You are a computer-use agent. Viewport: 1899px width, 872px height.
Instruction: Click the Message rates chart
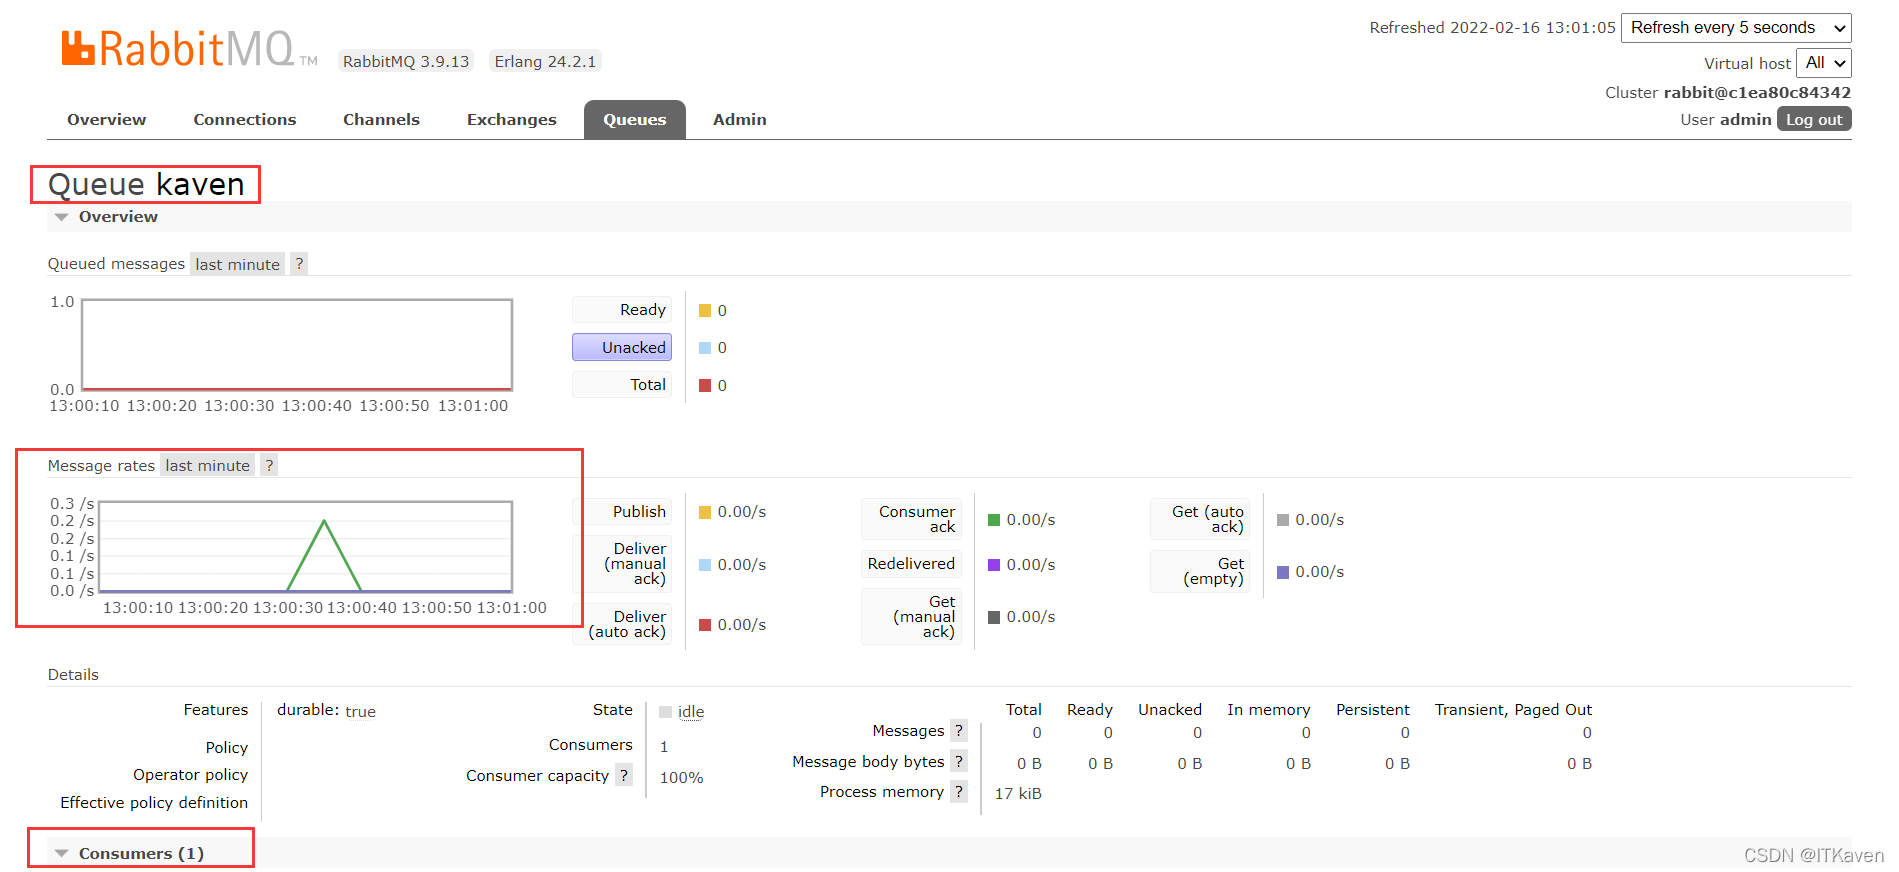pos(306,546)
